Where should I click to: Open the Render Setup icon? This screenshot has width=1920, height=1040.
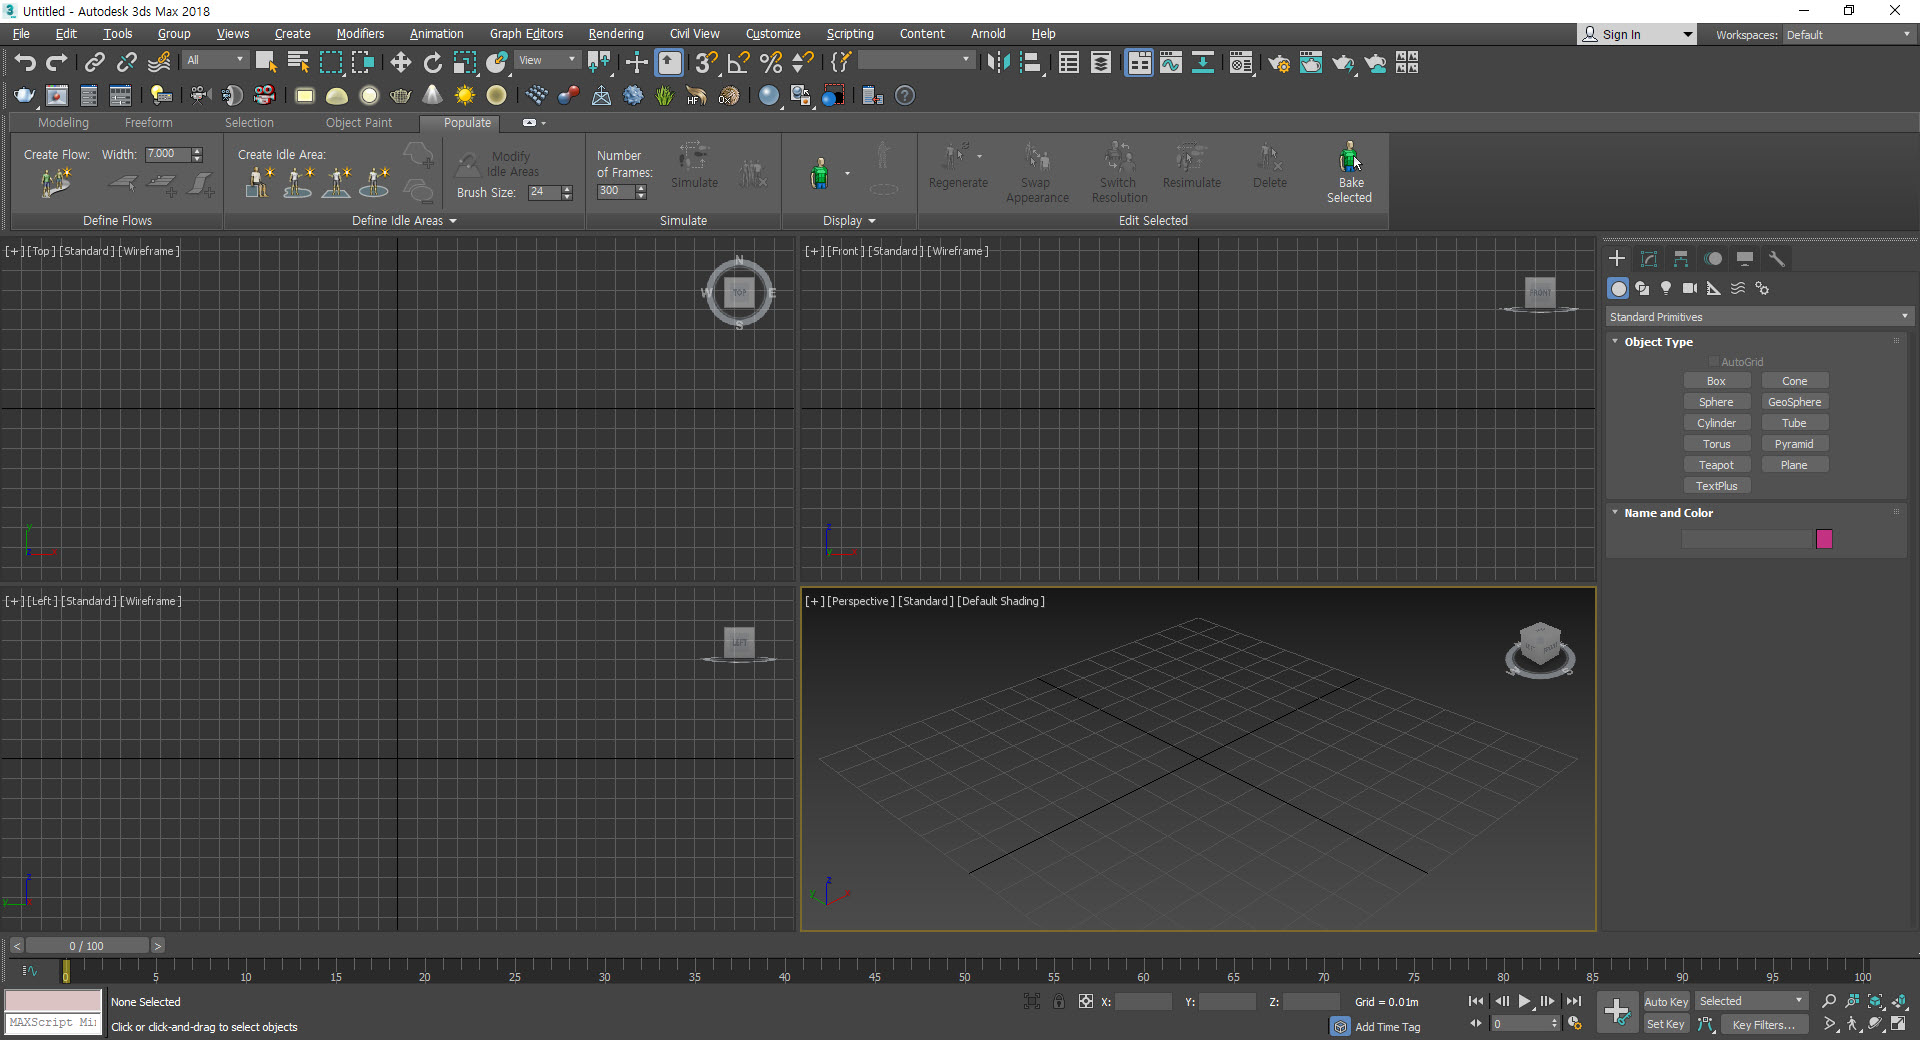coord(1278,63)
